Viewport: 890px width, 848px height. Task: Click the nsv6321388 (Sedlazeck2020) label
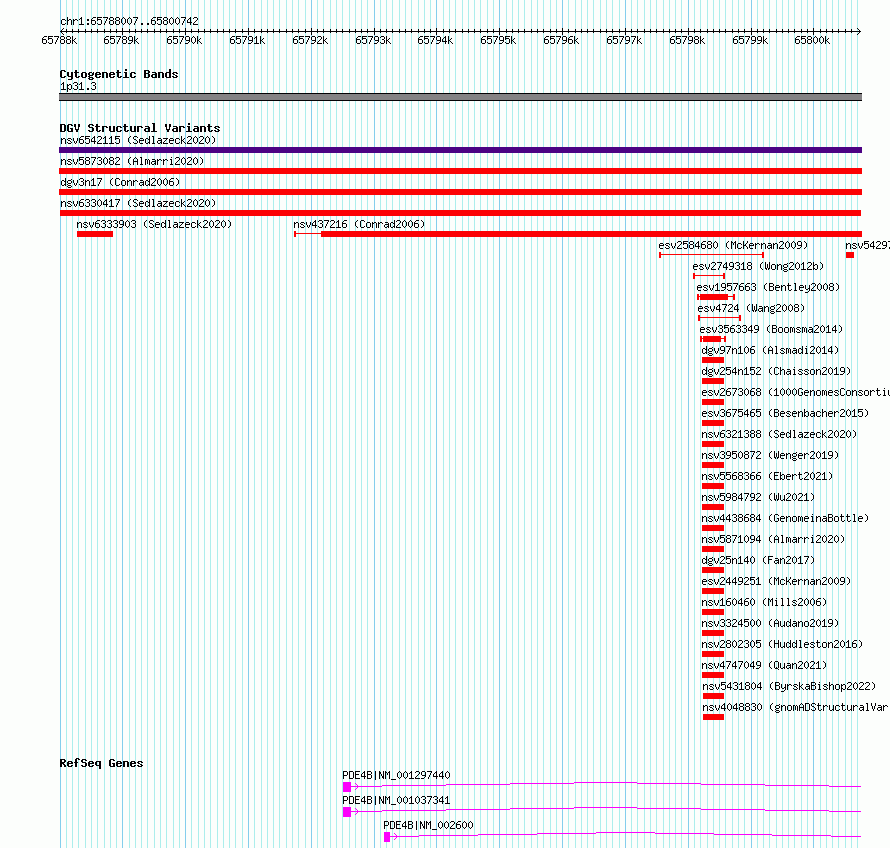[779, 434]
